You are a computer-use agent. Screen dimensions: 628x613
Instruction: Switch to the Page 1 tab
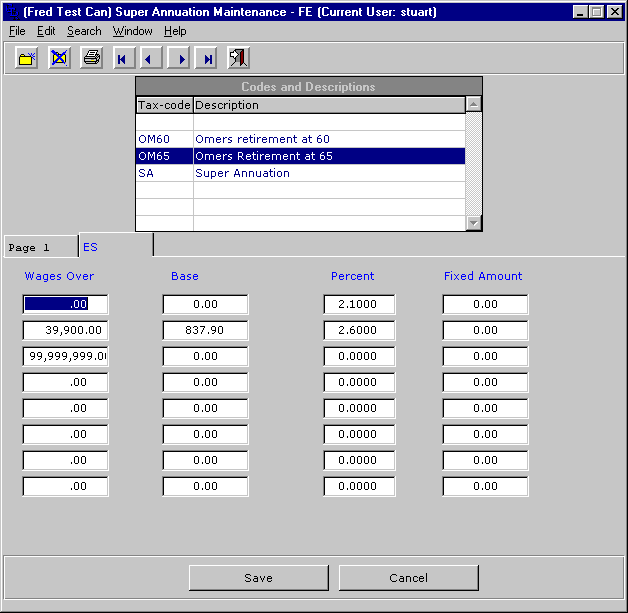pyautogui.click(x=39, y=247)
